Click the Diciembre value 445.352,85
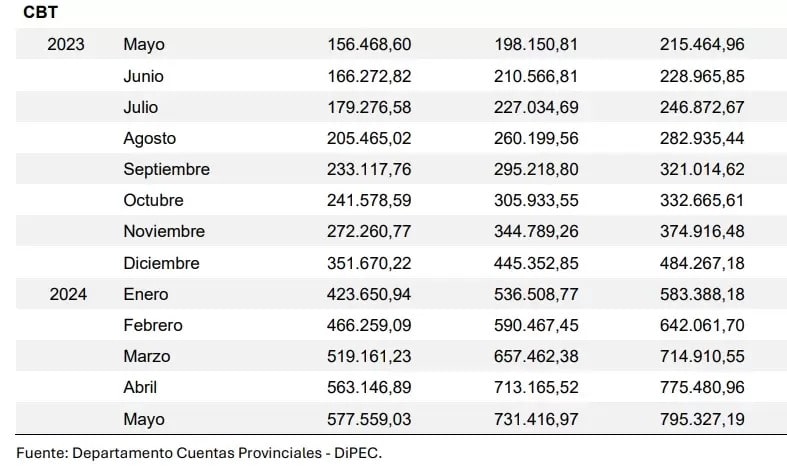This screenshot has height=470, width=787. (x=536, y=263)
